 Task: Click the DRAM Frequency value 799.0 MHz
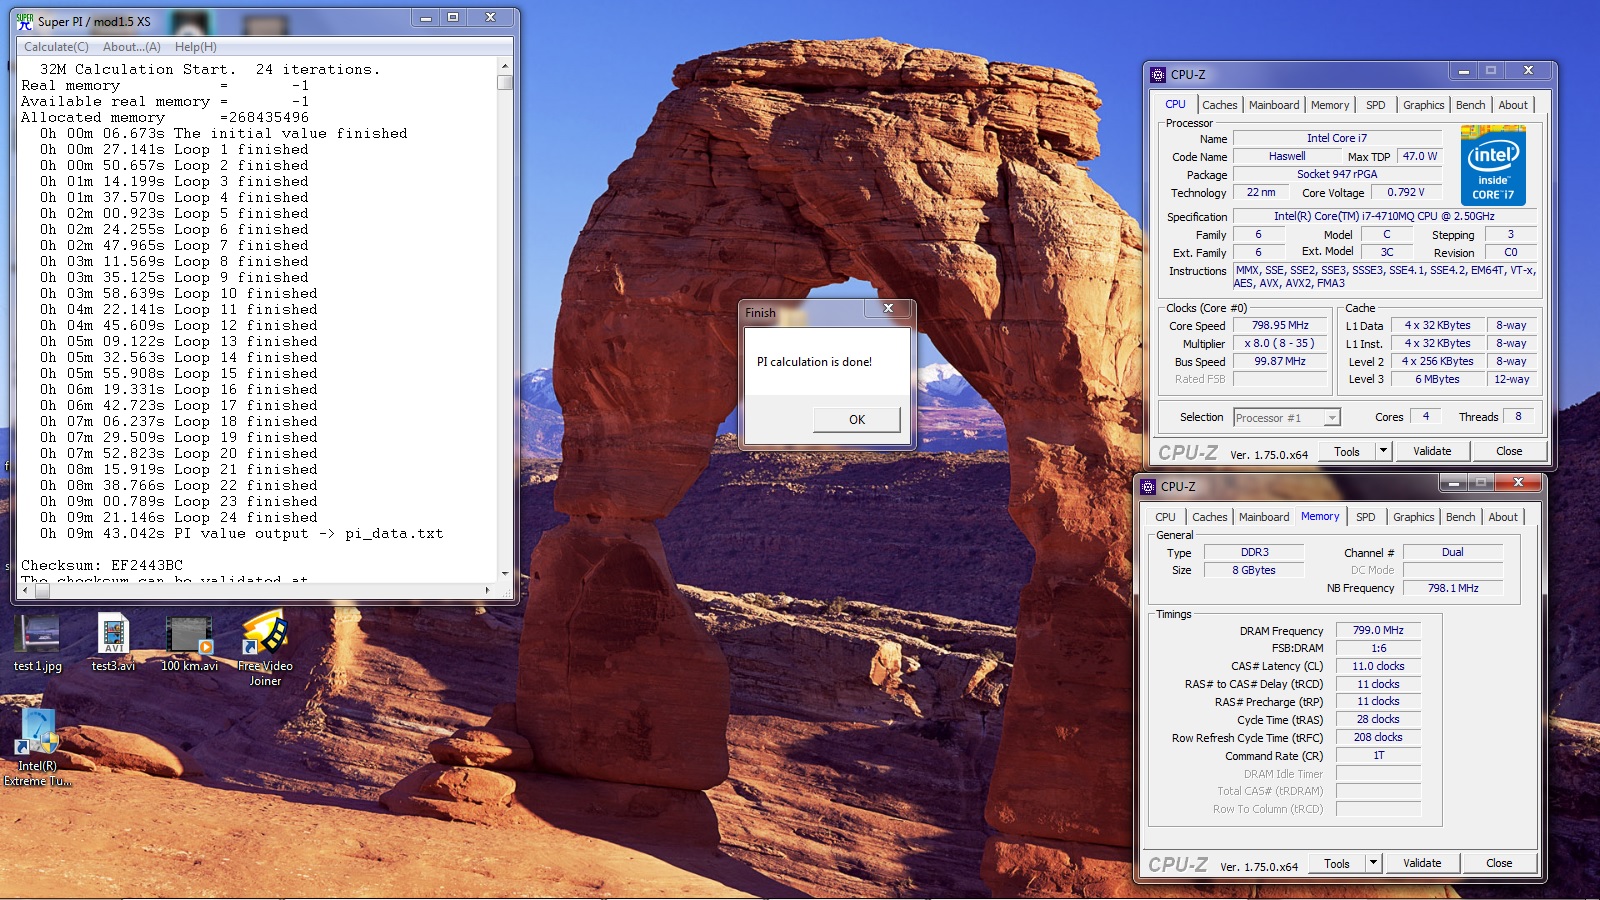click(x=1378, y=630)
